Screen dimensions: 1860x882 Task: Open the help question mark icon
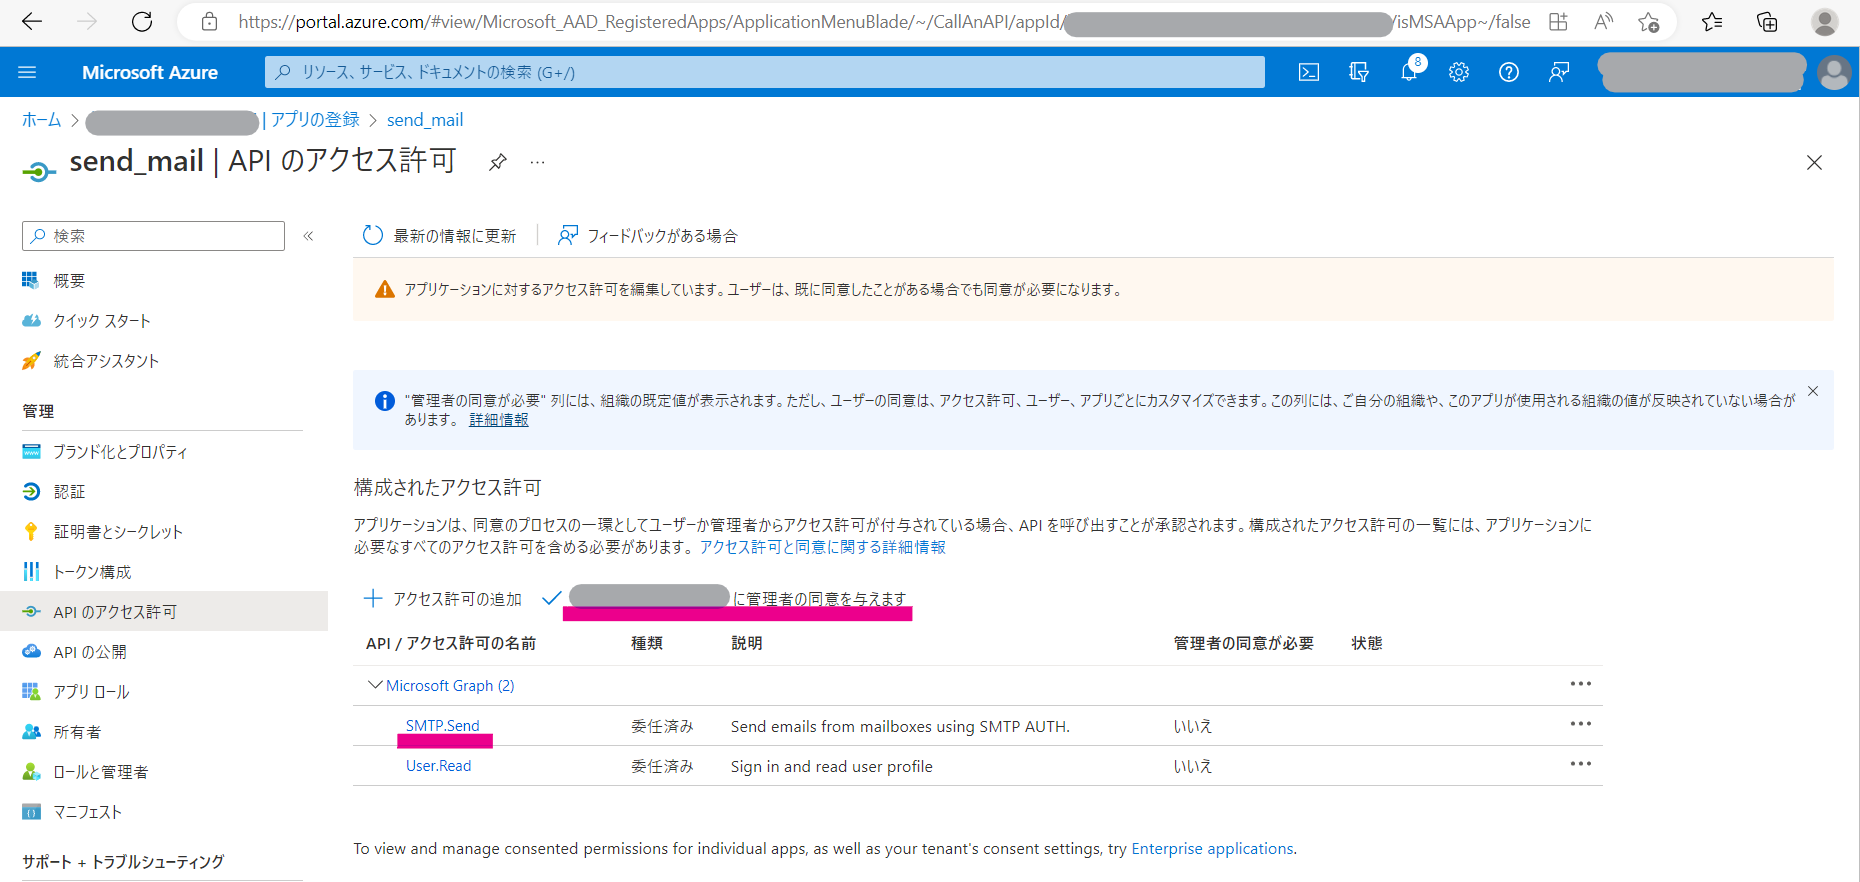click(1509, 72)
